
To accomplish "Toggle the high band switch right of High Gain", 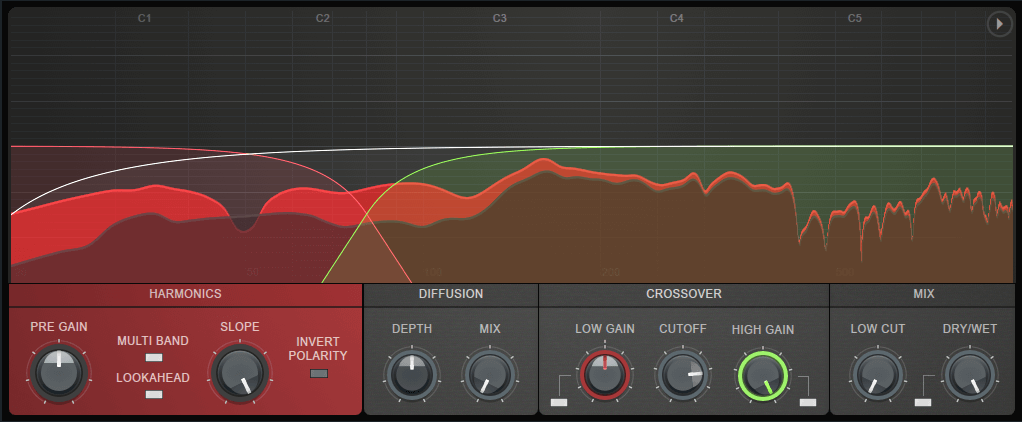I will tap(807, 401).
